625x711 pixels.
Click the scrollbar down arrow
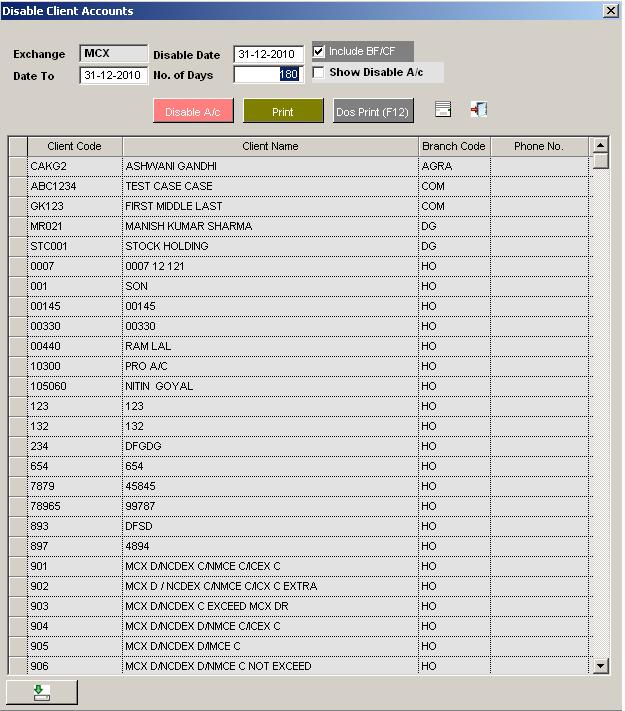(x=600, y=665)
